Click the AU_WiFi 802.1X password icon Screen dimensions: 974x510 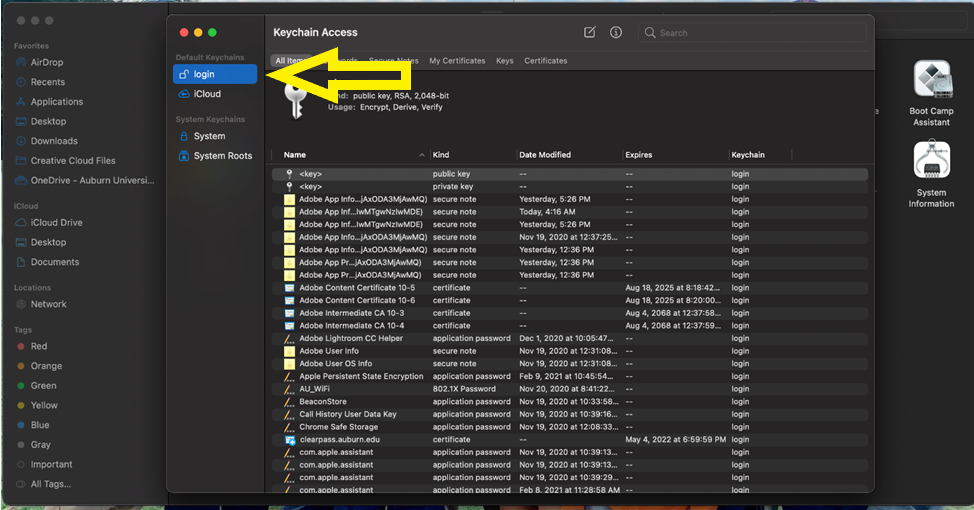pos(289,389)
